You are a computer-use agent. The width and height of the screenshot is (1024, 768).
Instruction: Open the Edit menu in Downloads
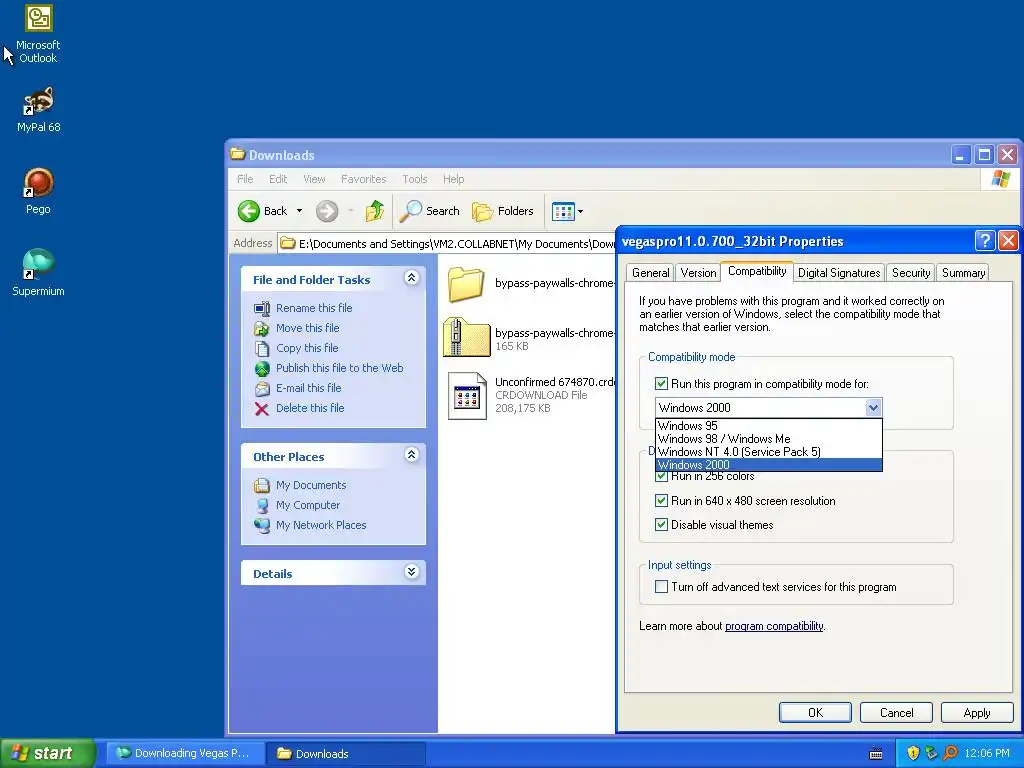pyautogui.click(x=278, y=179)
